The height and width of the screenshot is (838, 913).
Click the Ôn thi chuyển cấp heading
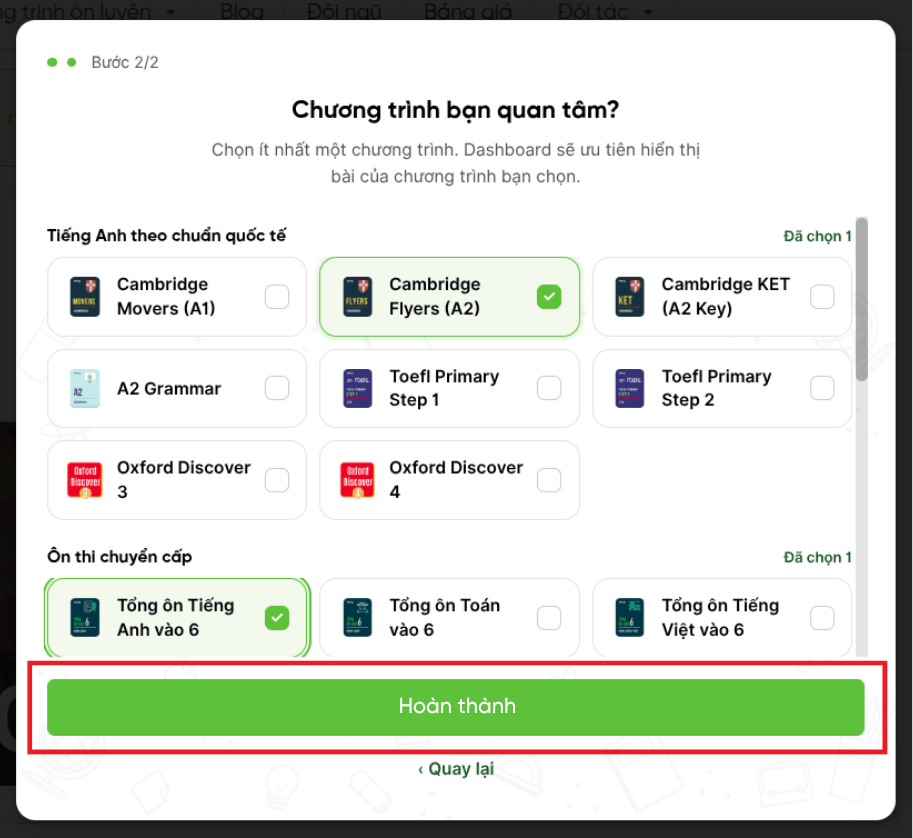119,557
